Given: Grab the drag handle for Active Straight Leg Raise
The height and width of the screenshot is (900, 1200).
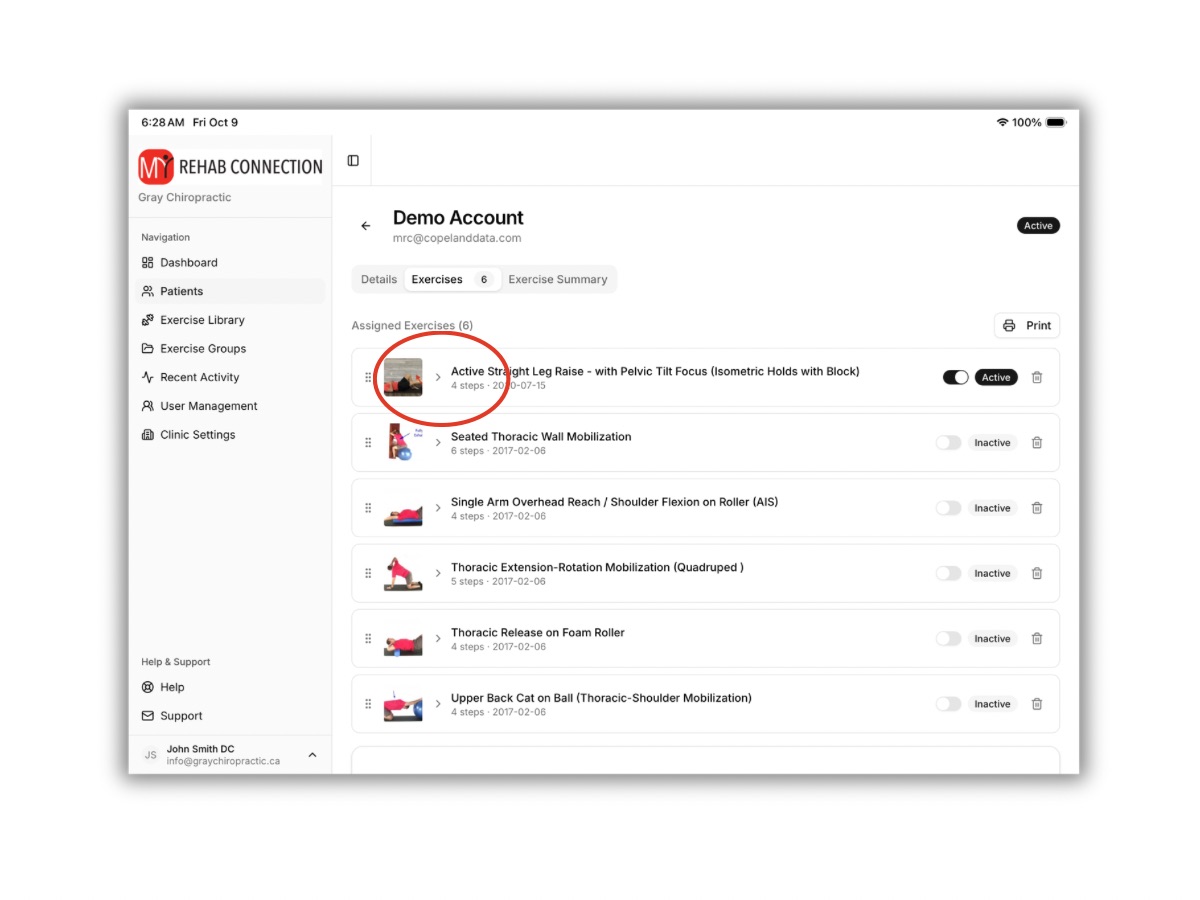Looking at the screenshot, I should (368, 378).
